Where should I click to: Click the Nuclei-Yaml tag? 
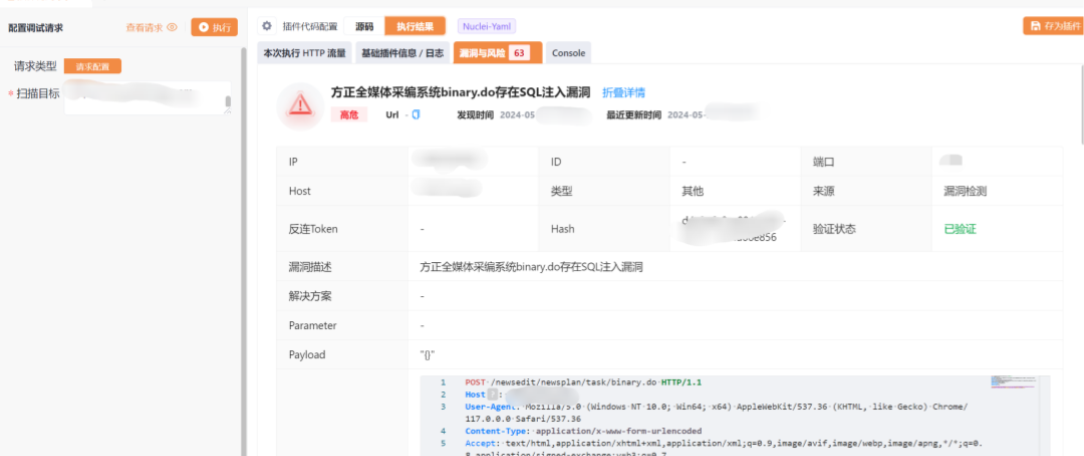(487, 26)
